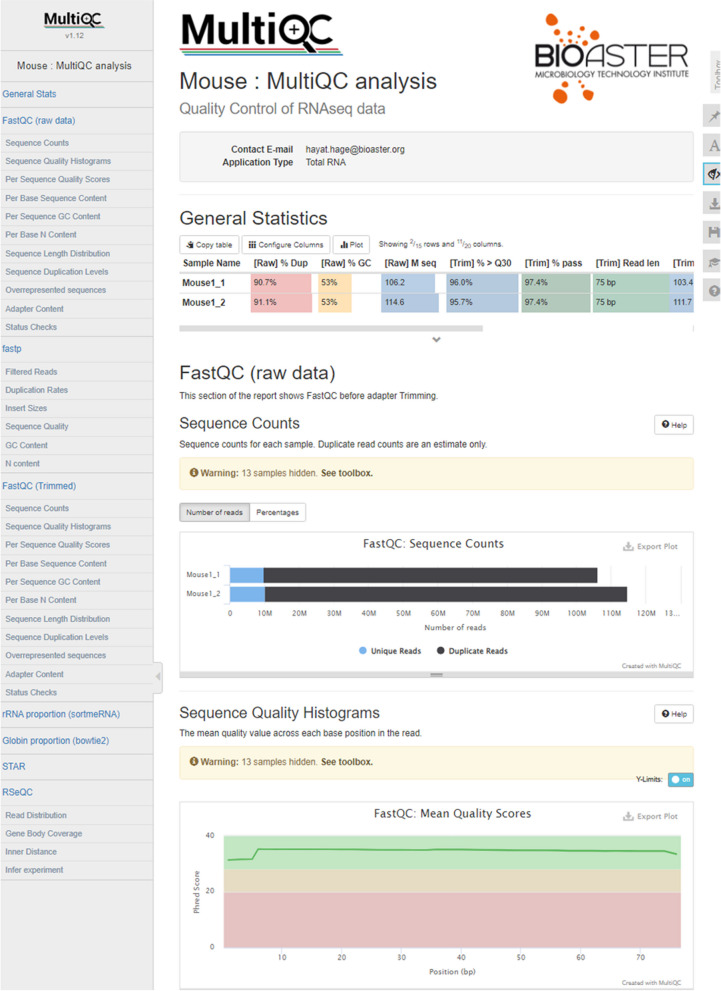Screen dimensions: 721x991
Task: Open the General Statistics Plot button
Action: [x=351, y=245]
